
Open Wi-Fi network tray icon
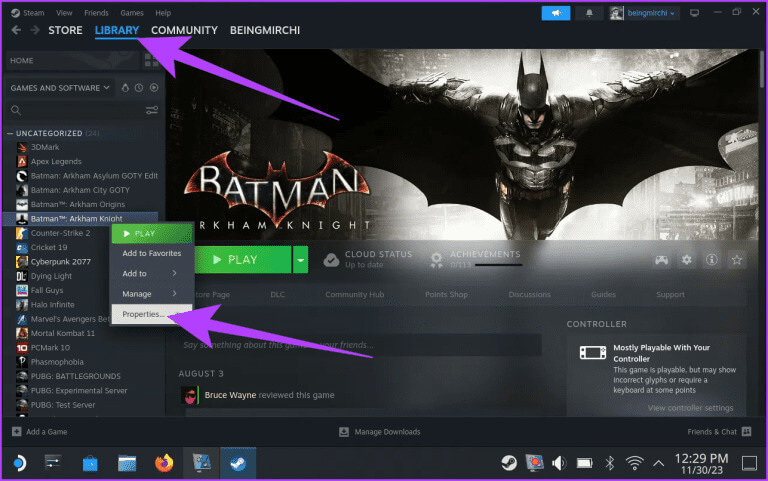634,463
